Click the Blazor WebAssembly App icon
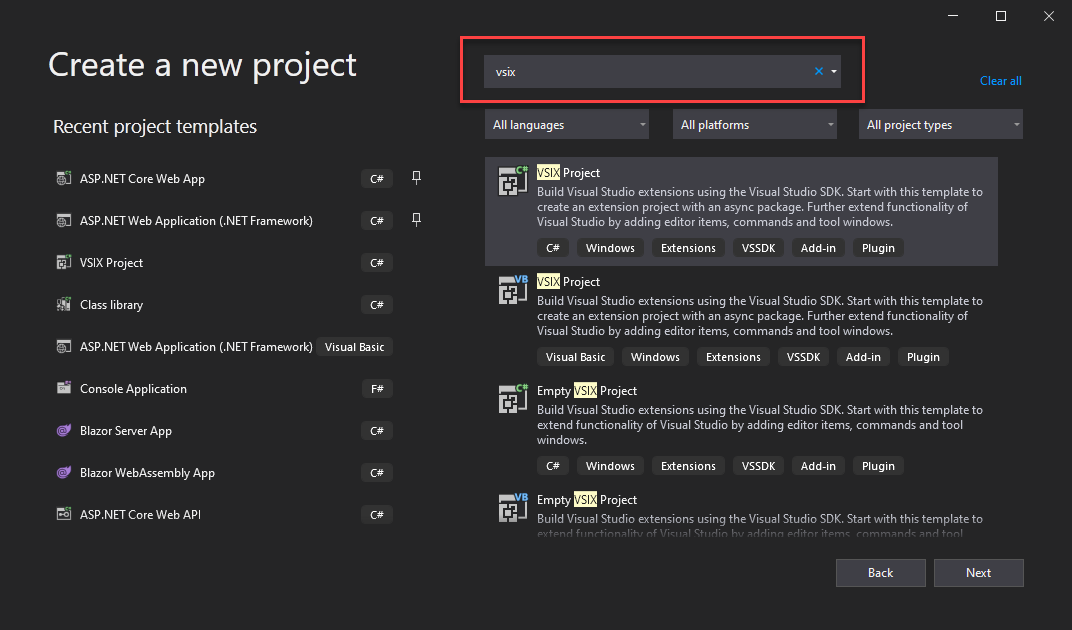The height and width of the screenshot is (630, 1072). pyautogui.click(x=64, y=472)
